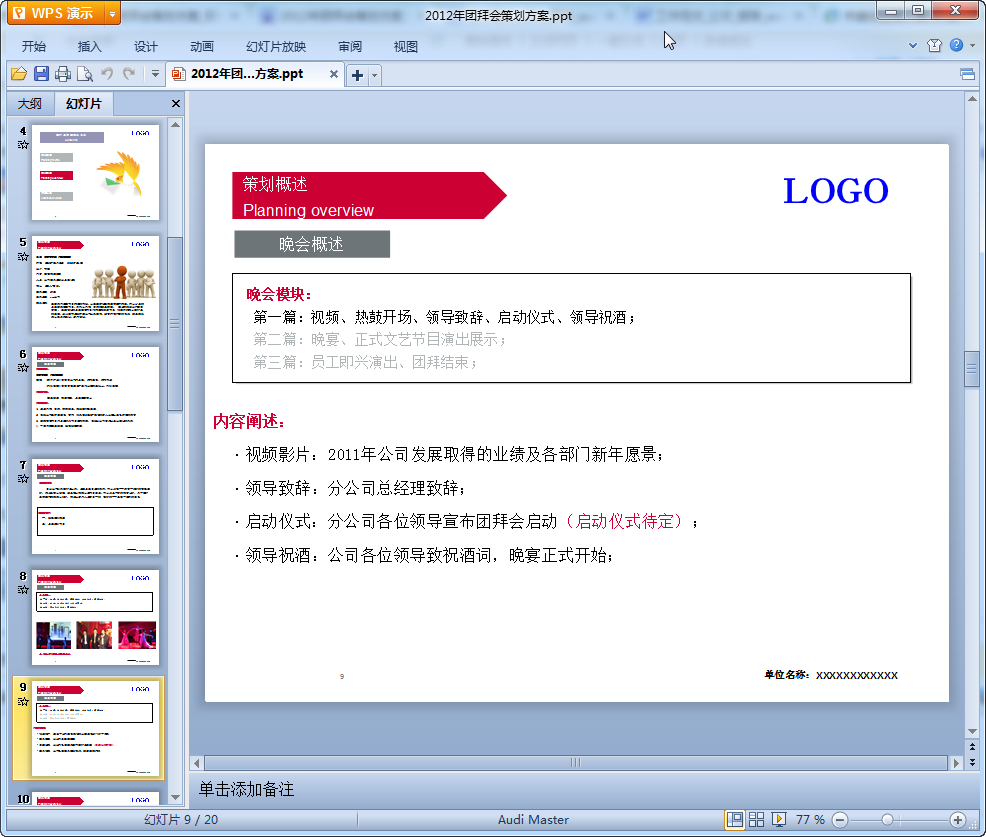Expand the WPS 演示 menu dropdown arrow
The image size is (986, 837).
[x=113, y=13]
